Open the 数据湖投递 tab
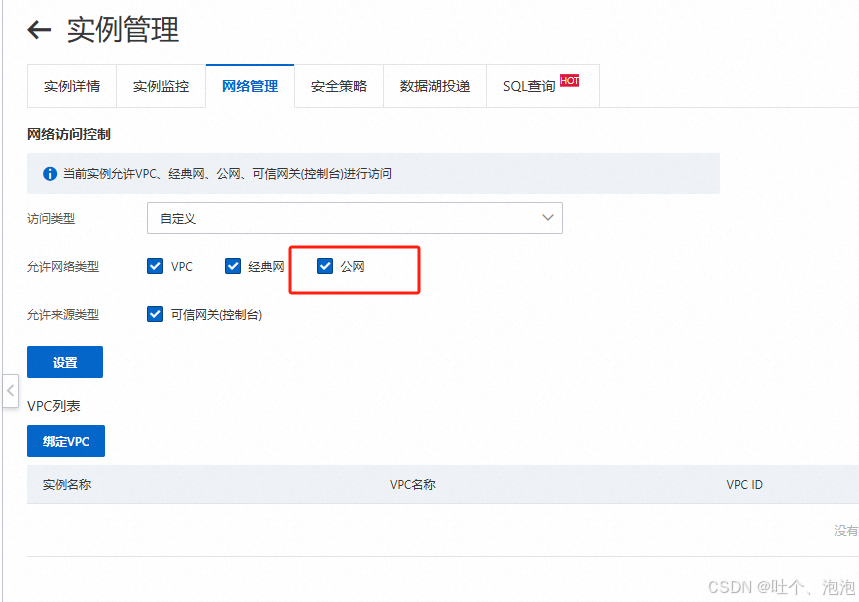This screenshot has height=602, width=859. point(435,86)
